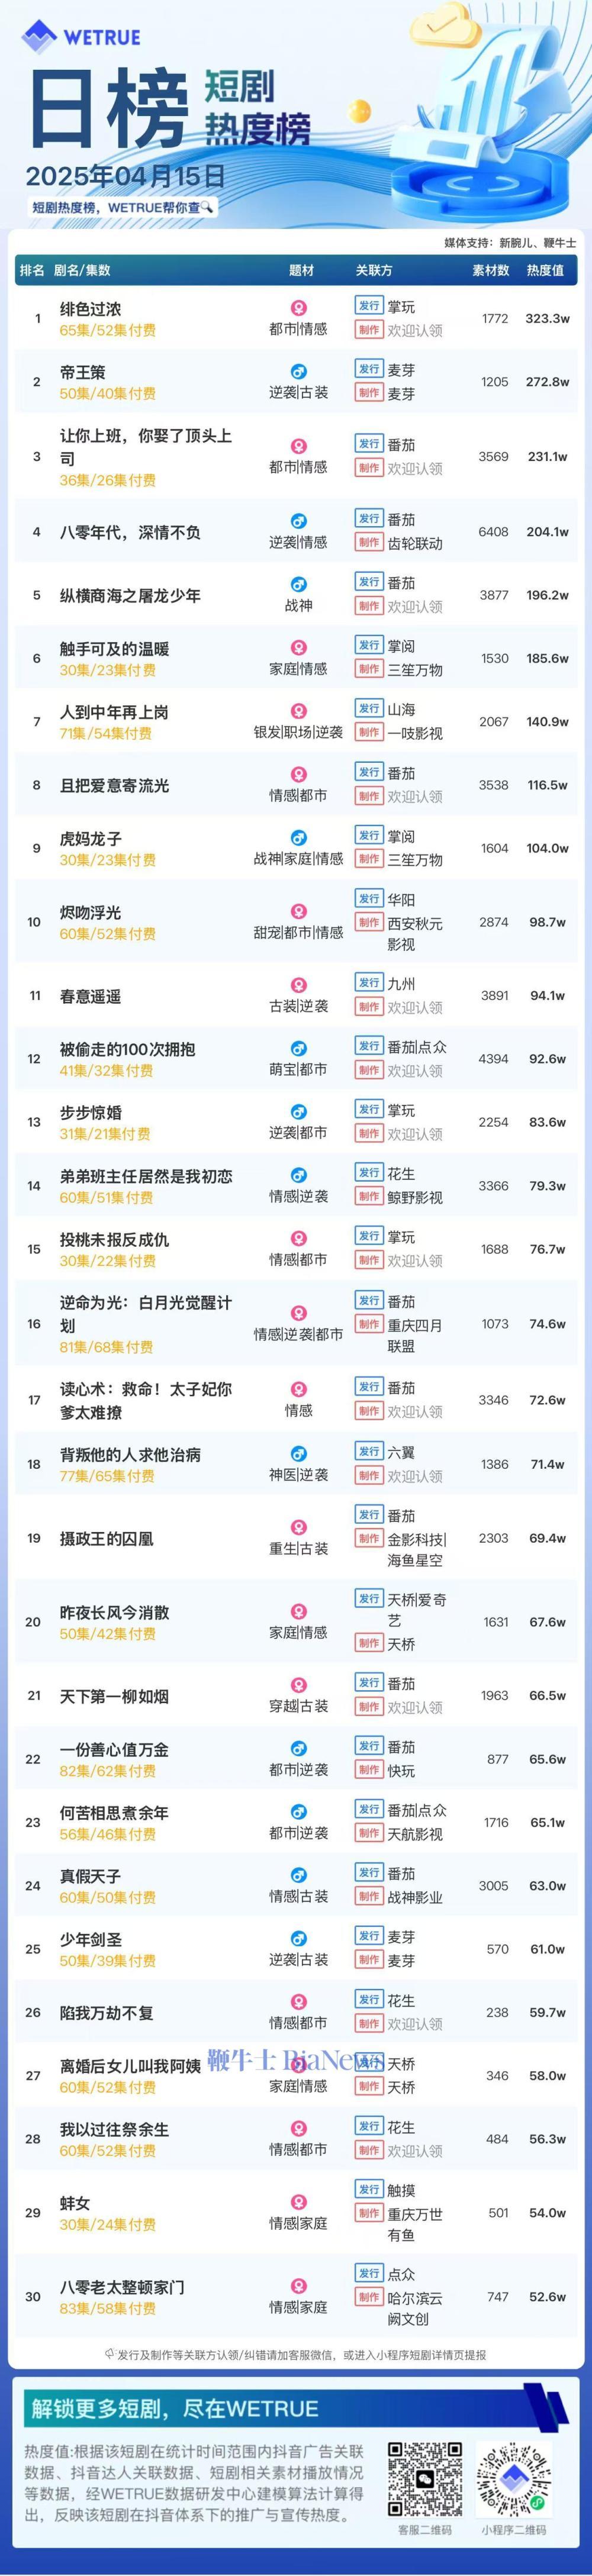Open the drama title 八零年代，深情不负
Viewport: 592px width, 2576px height.
(x=130, y=533)
